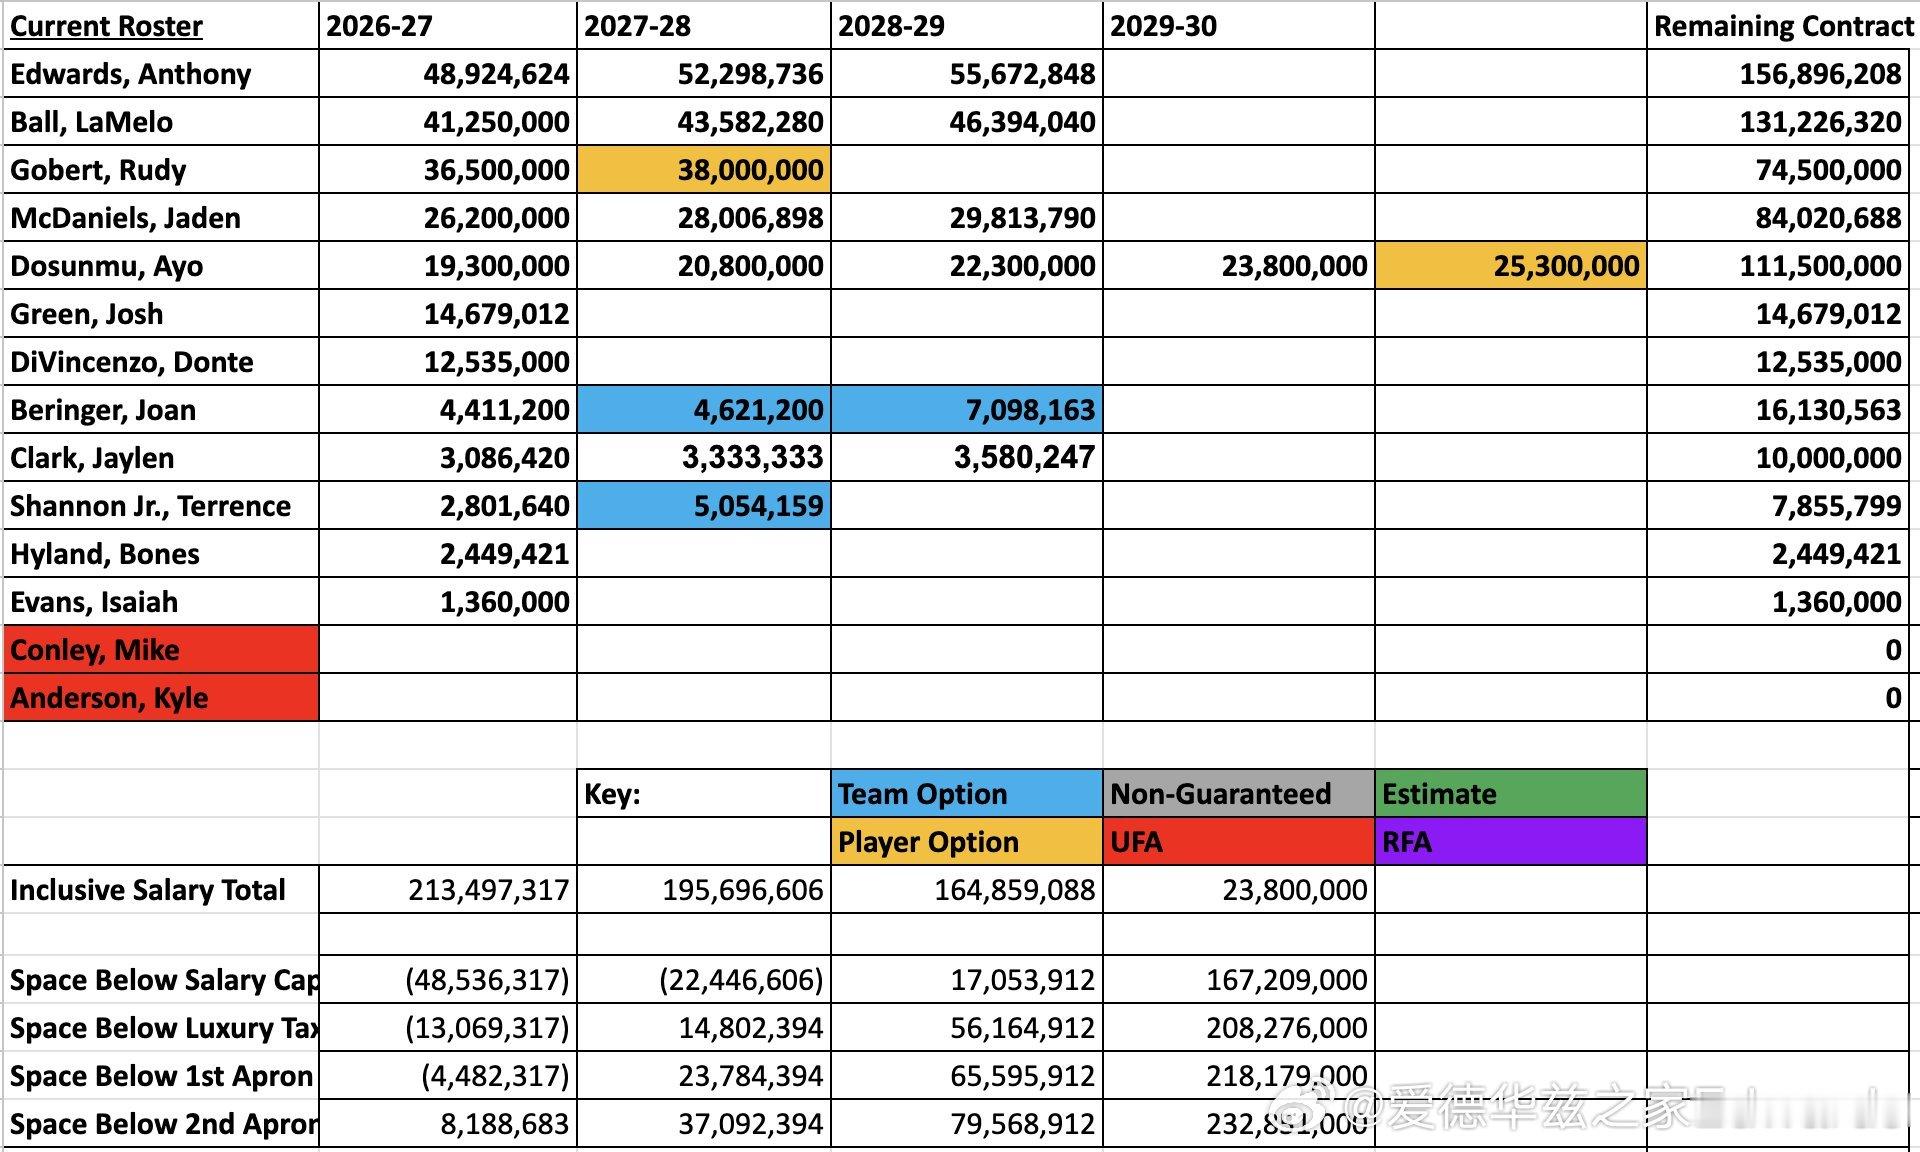This screenshot has height=1152, width=1920.
Task: Select McDaniels' 2027-28 salary 28,006,898
Action: [x=704, y=217]
